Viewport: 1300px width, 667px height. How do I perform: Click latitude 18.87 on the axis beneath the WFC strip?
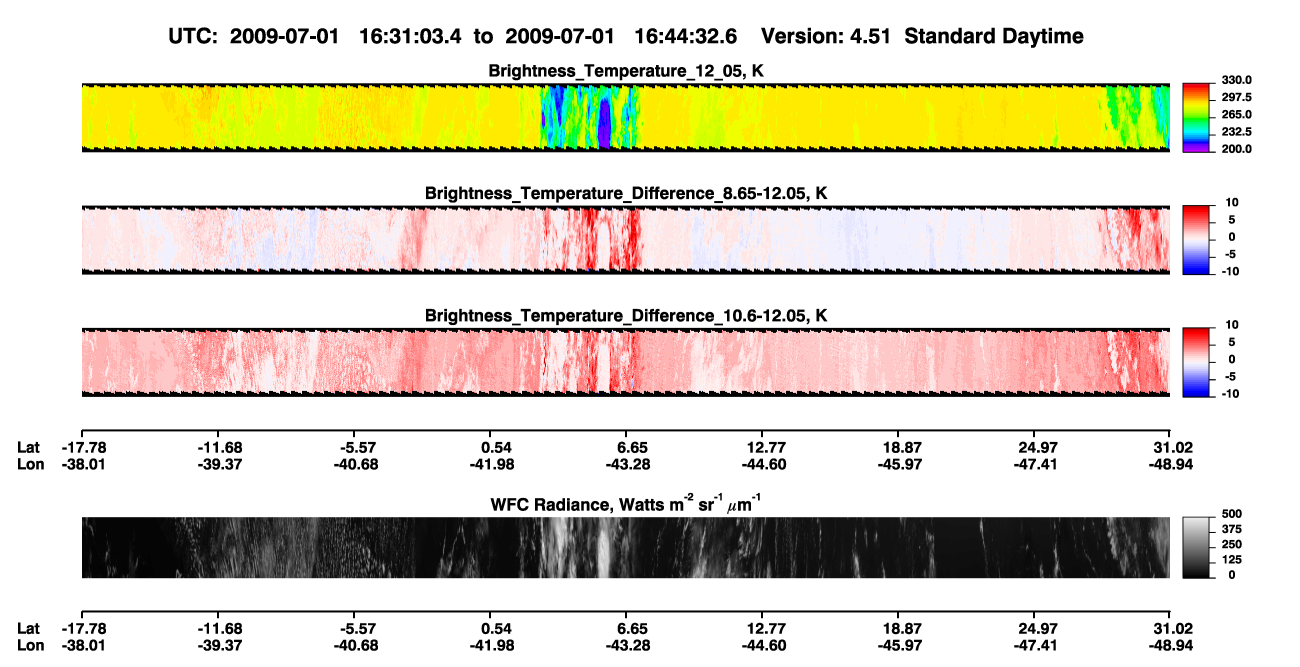[901, 629]
